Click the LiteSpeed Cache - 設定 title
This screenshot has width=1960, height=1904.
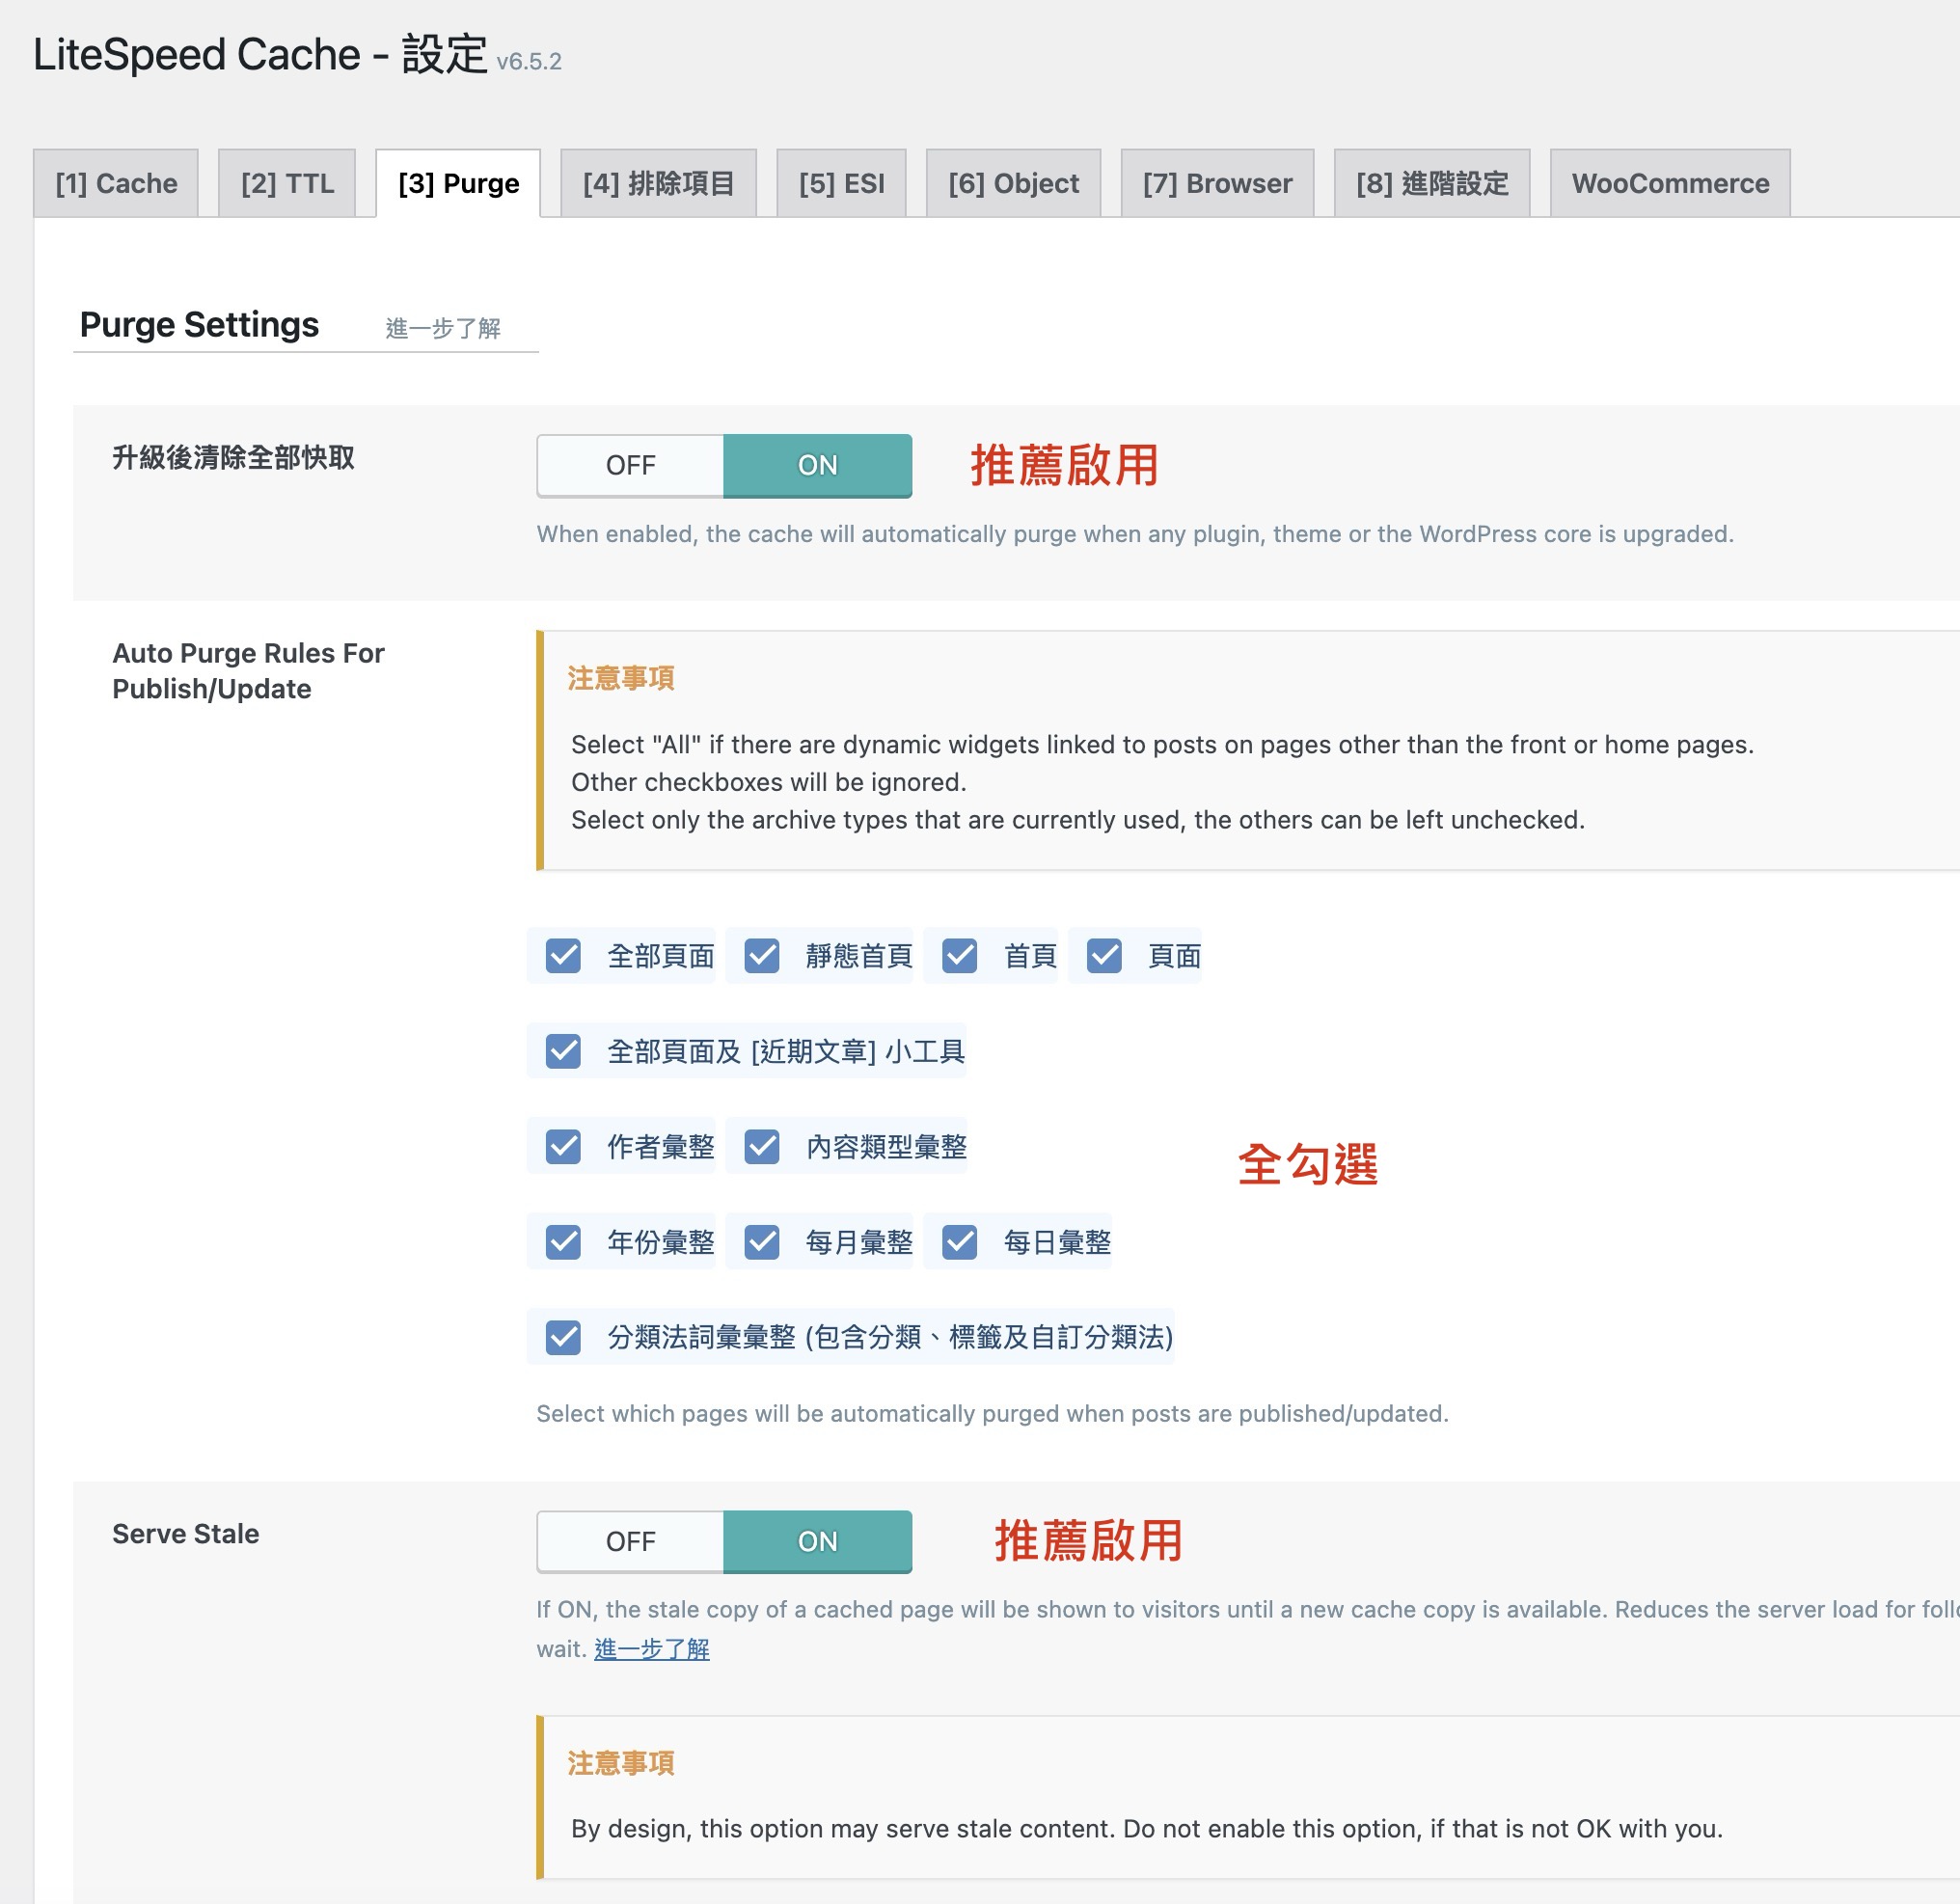pyautogui.click(x=260, y=54)
